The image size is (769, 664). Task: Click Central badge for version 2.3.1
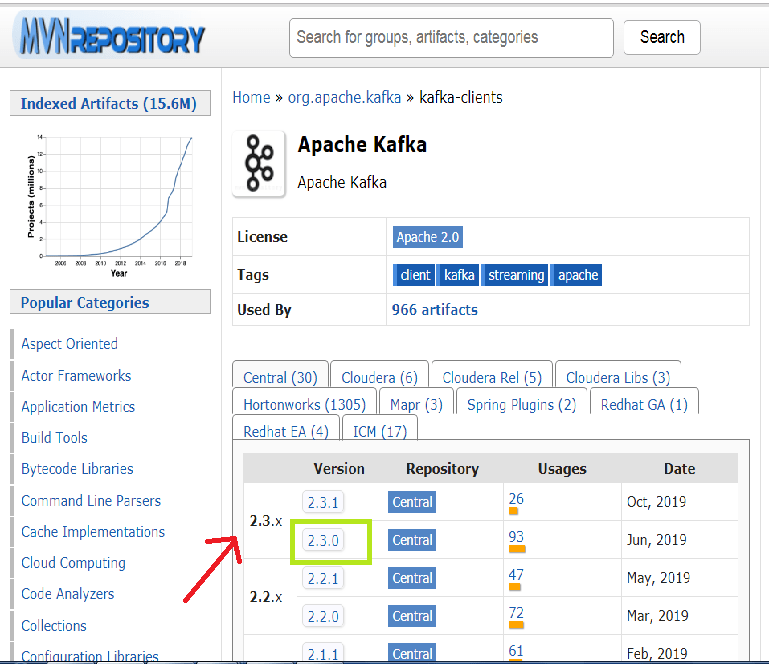point(412,502)
